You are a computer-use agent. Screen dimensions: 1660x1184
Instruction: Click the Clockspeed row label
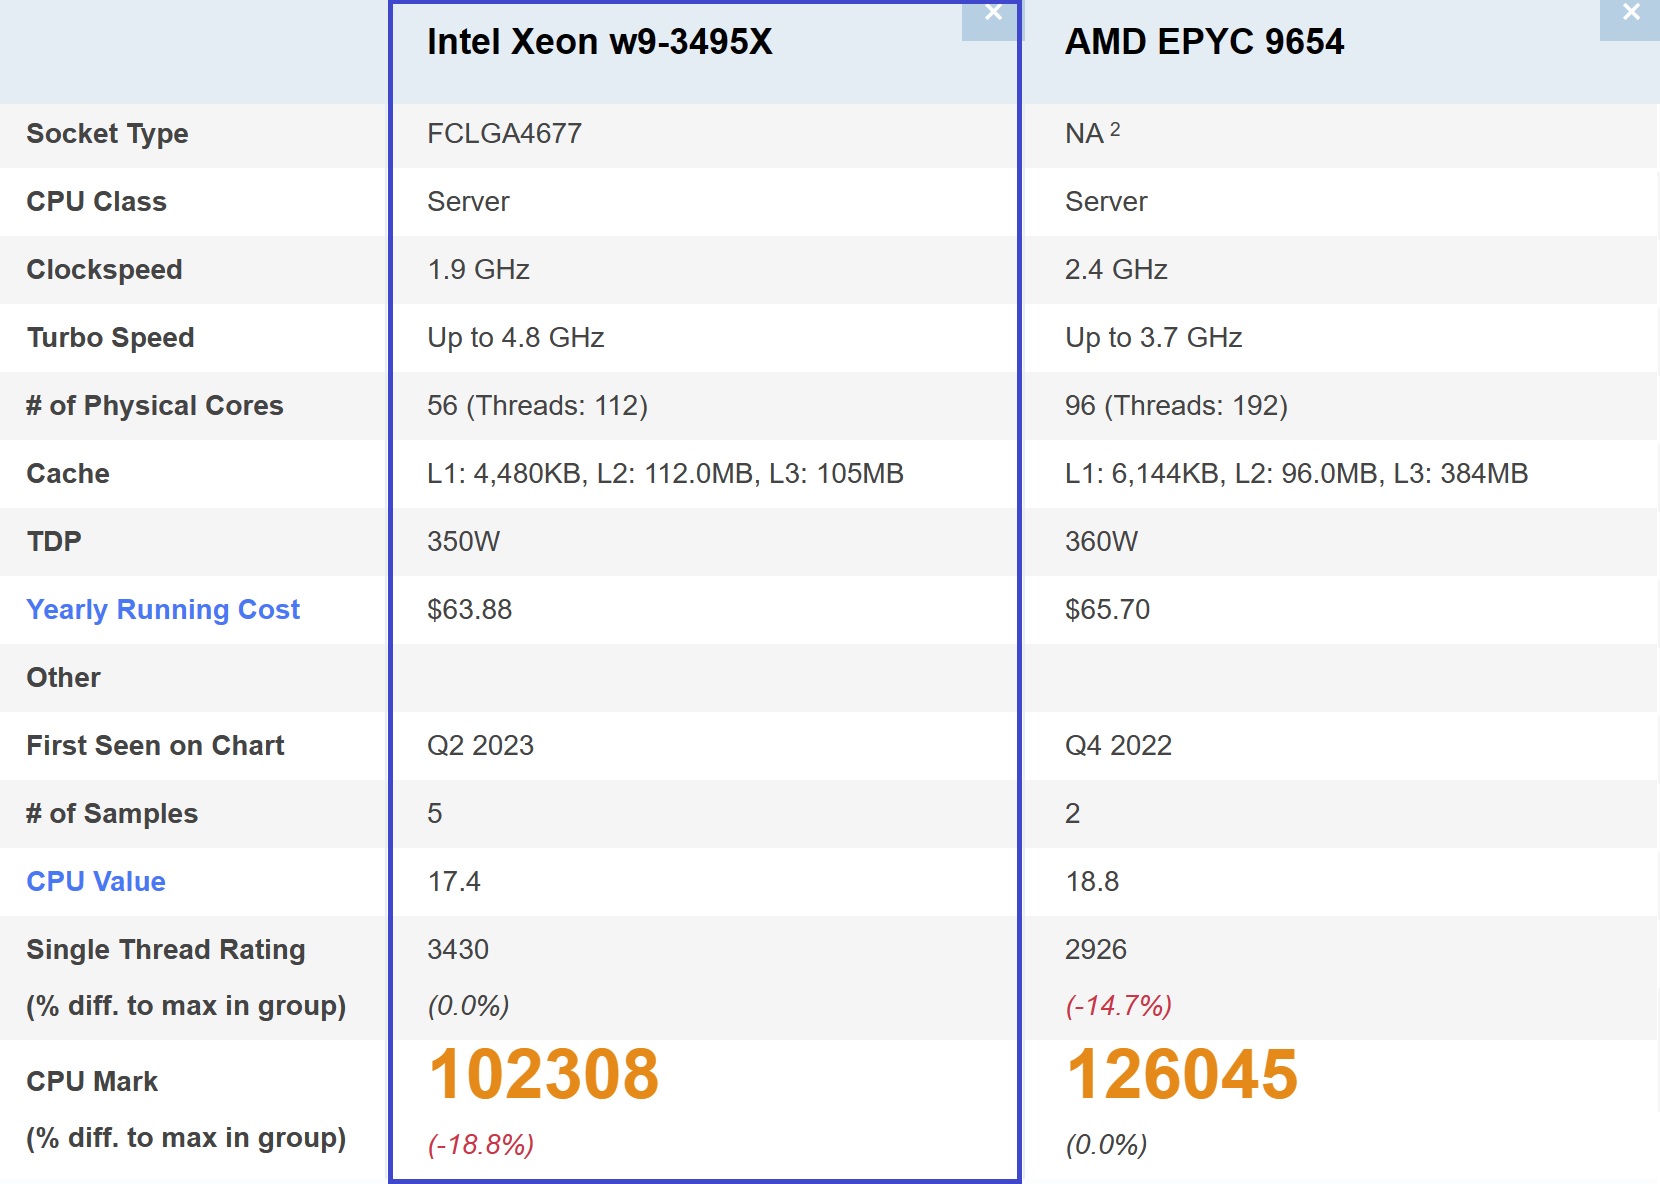pyautogui.click(x=104, y=269)
